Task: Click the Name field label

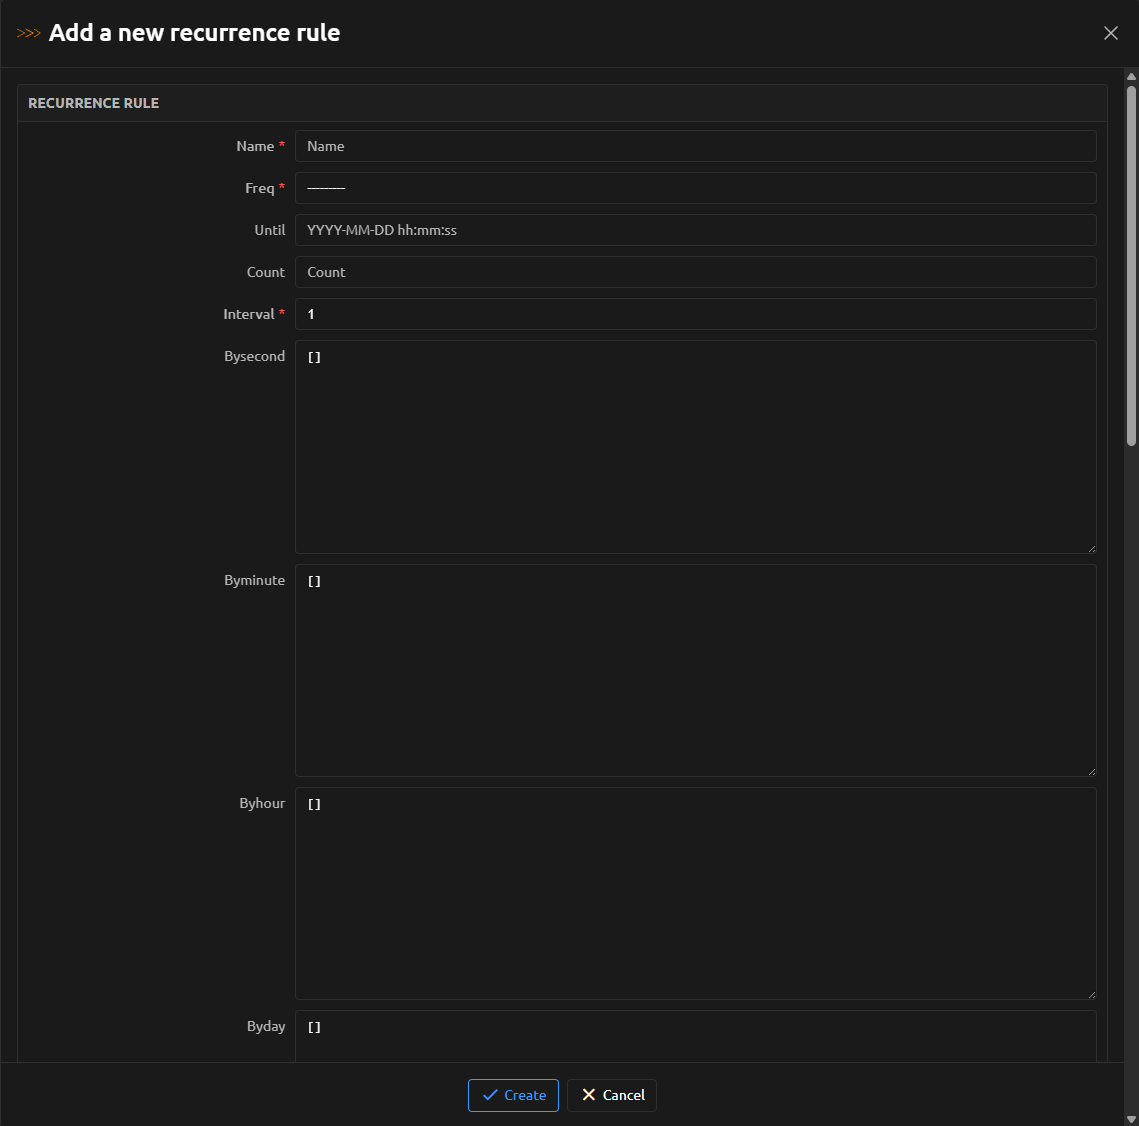Action: 255,146
